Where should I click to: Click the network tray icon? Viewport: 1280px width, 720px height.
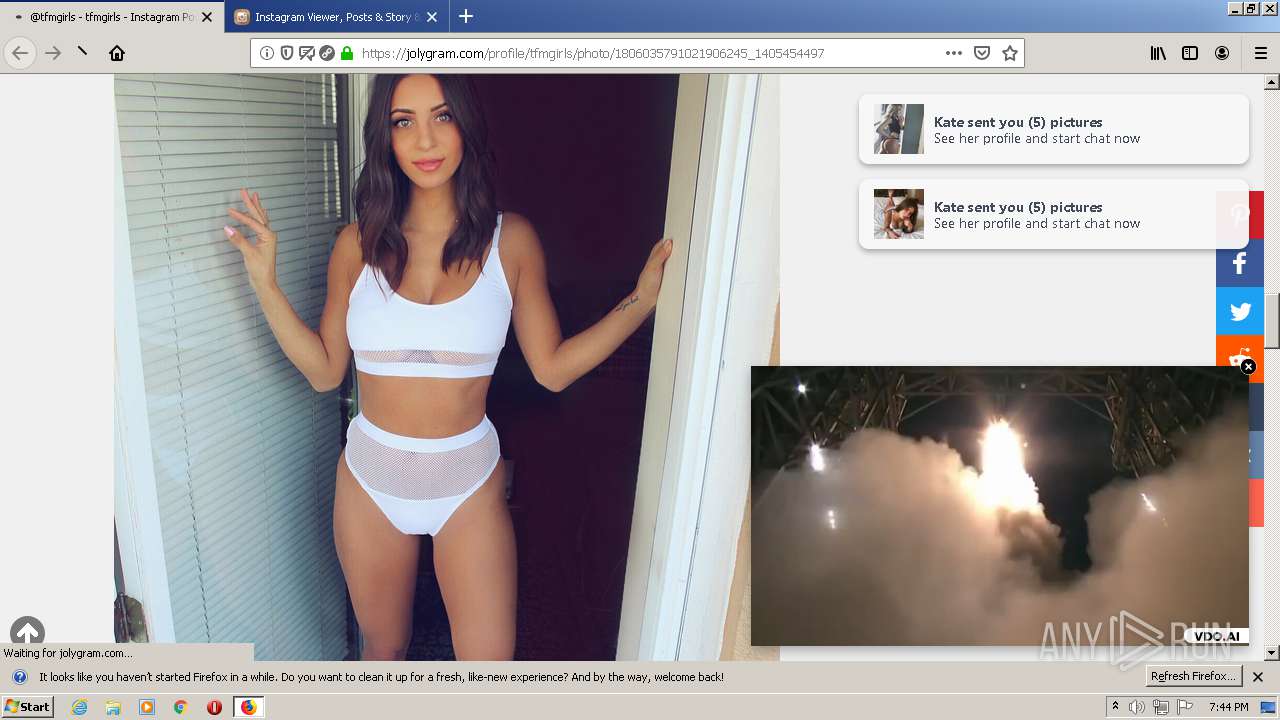click(1160, 707)
